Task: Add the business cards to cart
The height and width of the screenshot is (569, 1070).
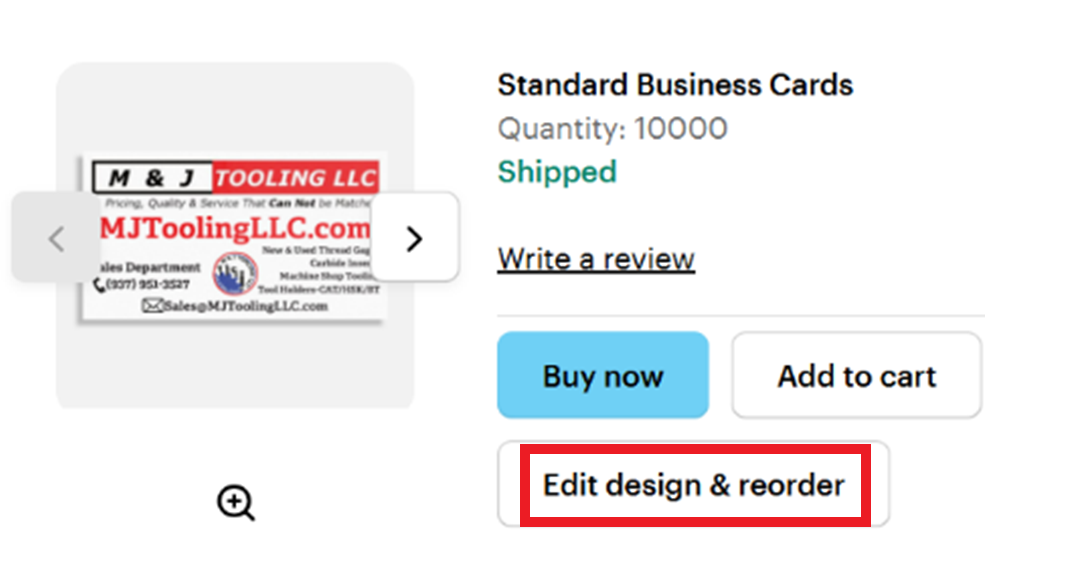Action: pyautogui.click(x=856, y=376)
